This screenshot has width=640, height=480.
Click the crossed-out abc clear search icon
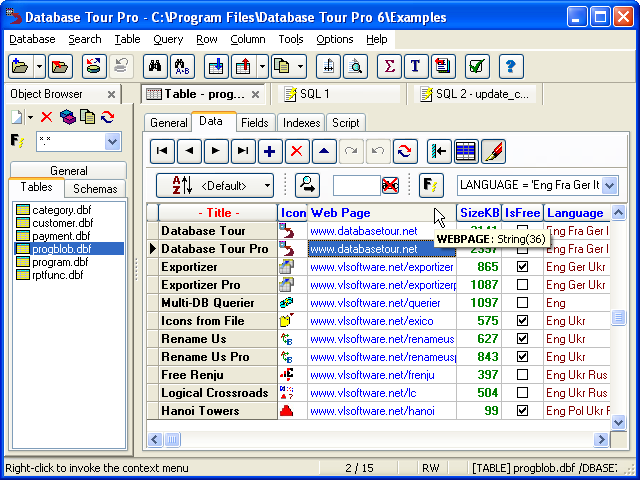[x=390, y=186]
